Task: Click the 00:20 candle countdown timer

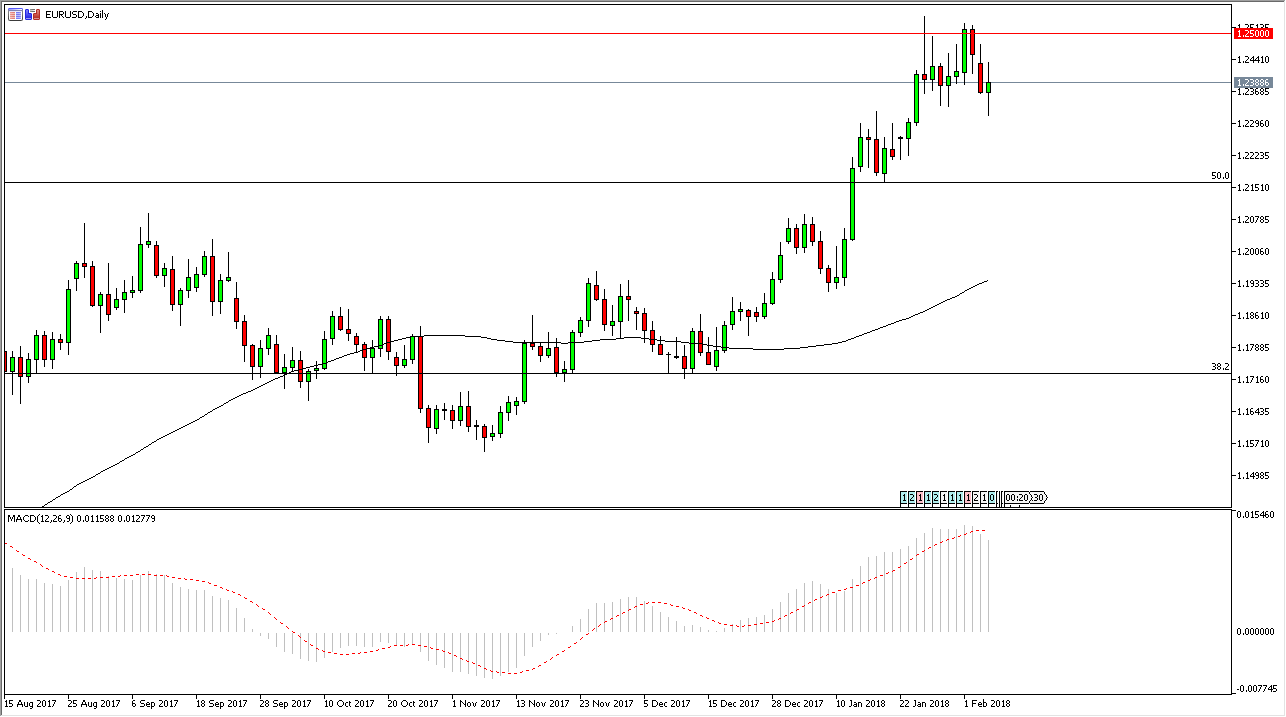Action: 1018,498
